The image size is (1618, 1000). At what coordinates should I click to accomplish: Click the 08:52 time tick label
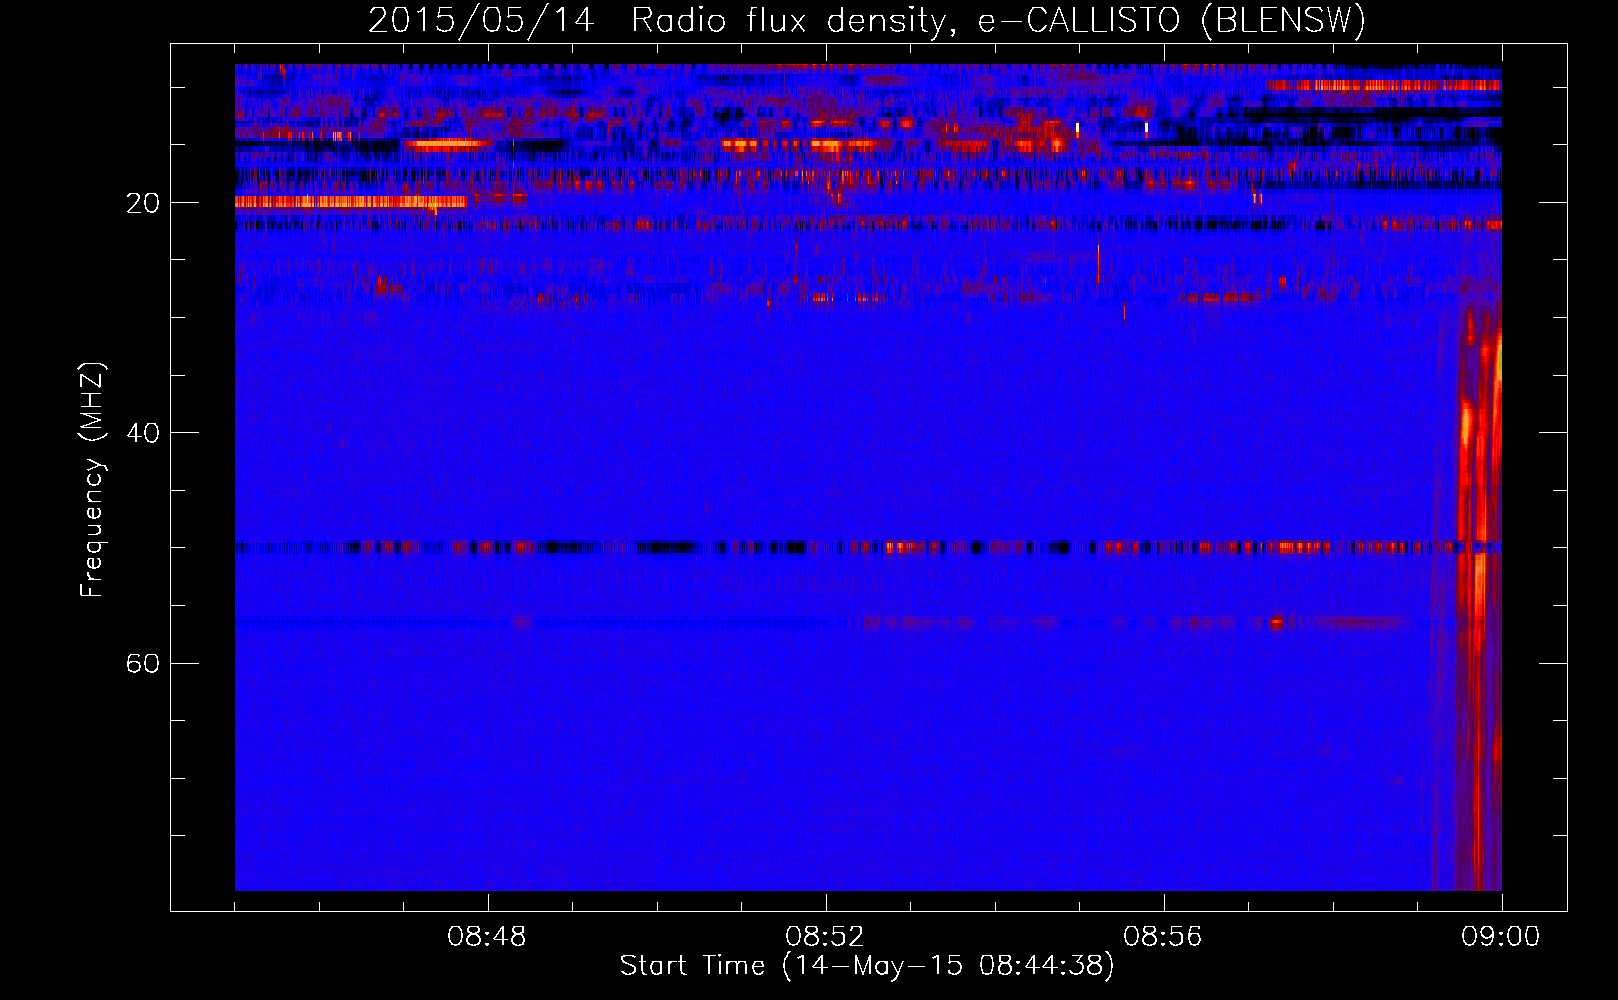tap(825, 937)
